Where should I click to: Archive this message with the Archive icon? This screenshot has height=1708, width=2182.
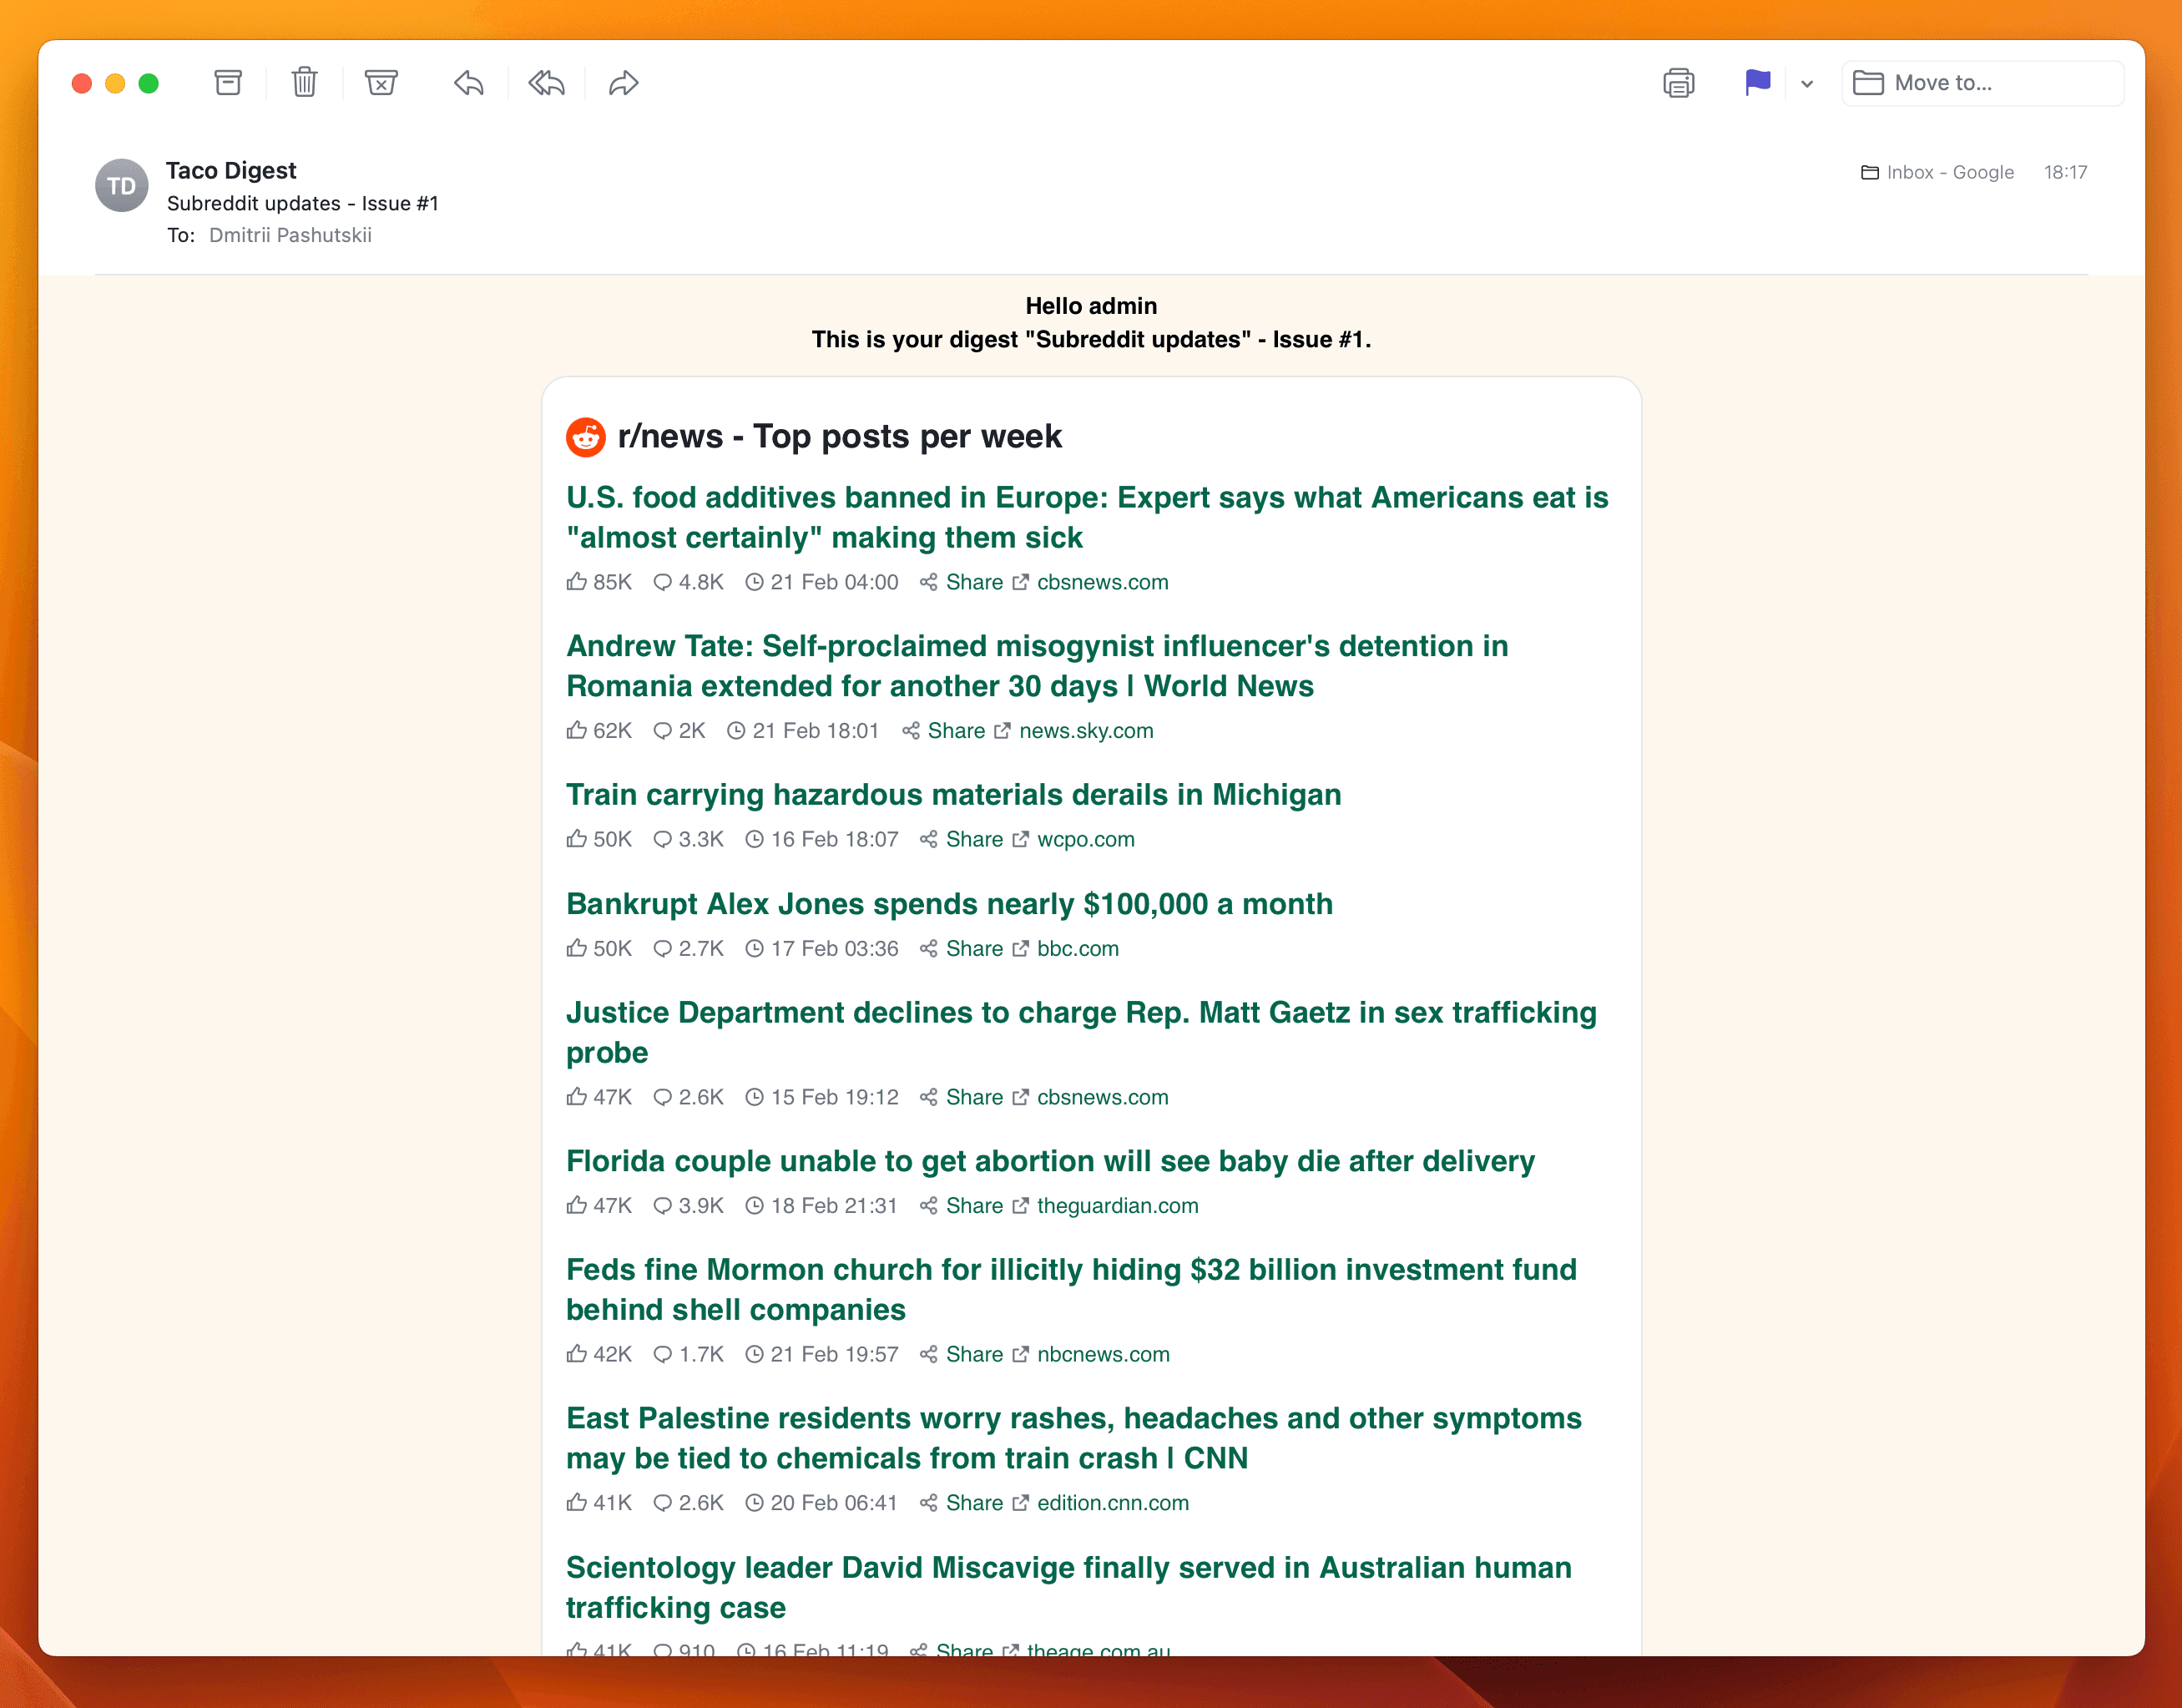(x=228, y=83)
